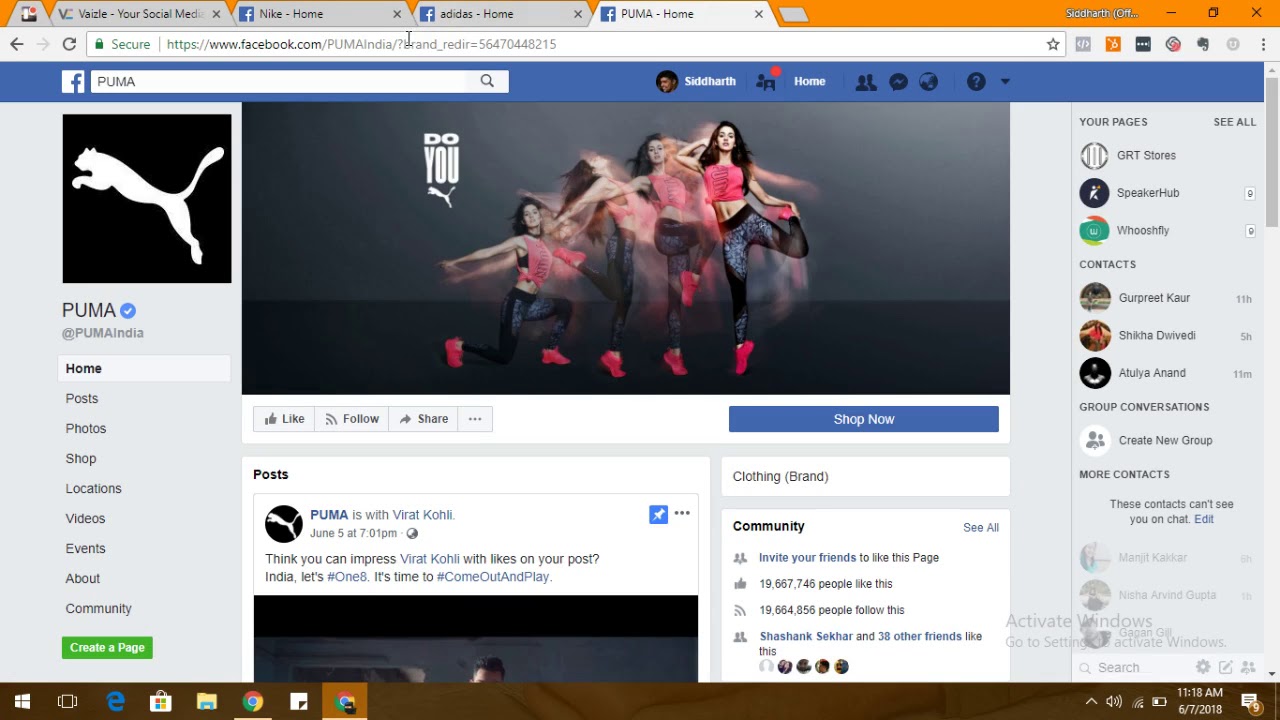Viewport: 1280px width, 720px height.
Task: Open File Explorer from taskbar
Action: [206, 702]
